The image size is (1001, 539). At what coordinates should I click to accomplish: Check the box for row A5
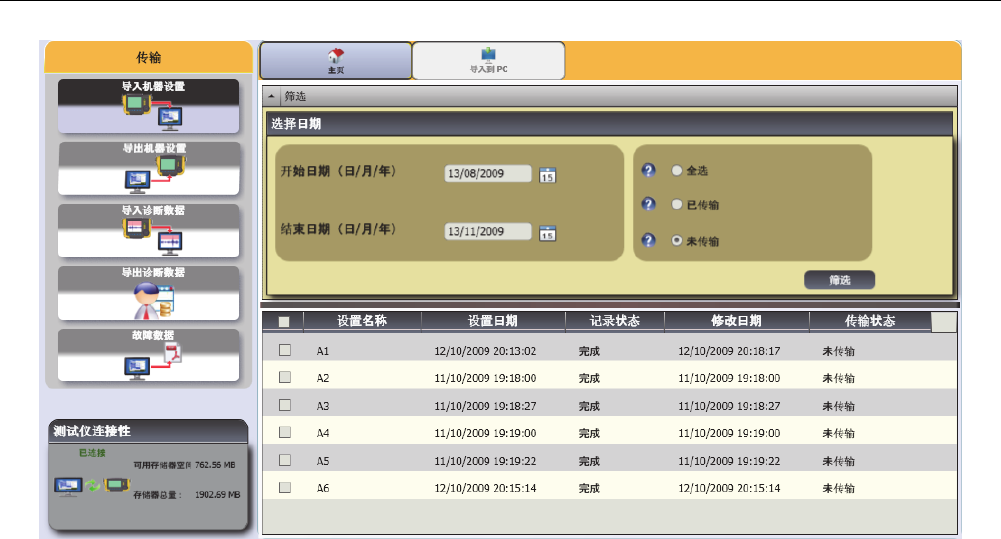pyautogui.click(x=285, y=460)
